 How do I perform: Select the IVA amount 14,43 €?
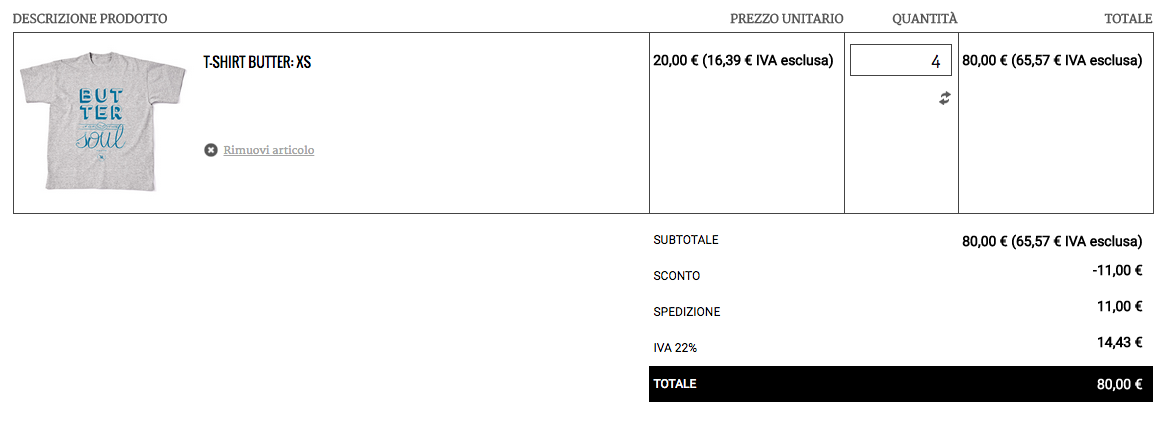(x=1119, y=342)
